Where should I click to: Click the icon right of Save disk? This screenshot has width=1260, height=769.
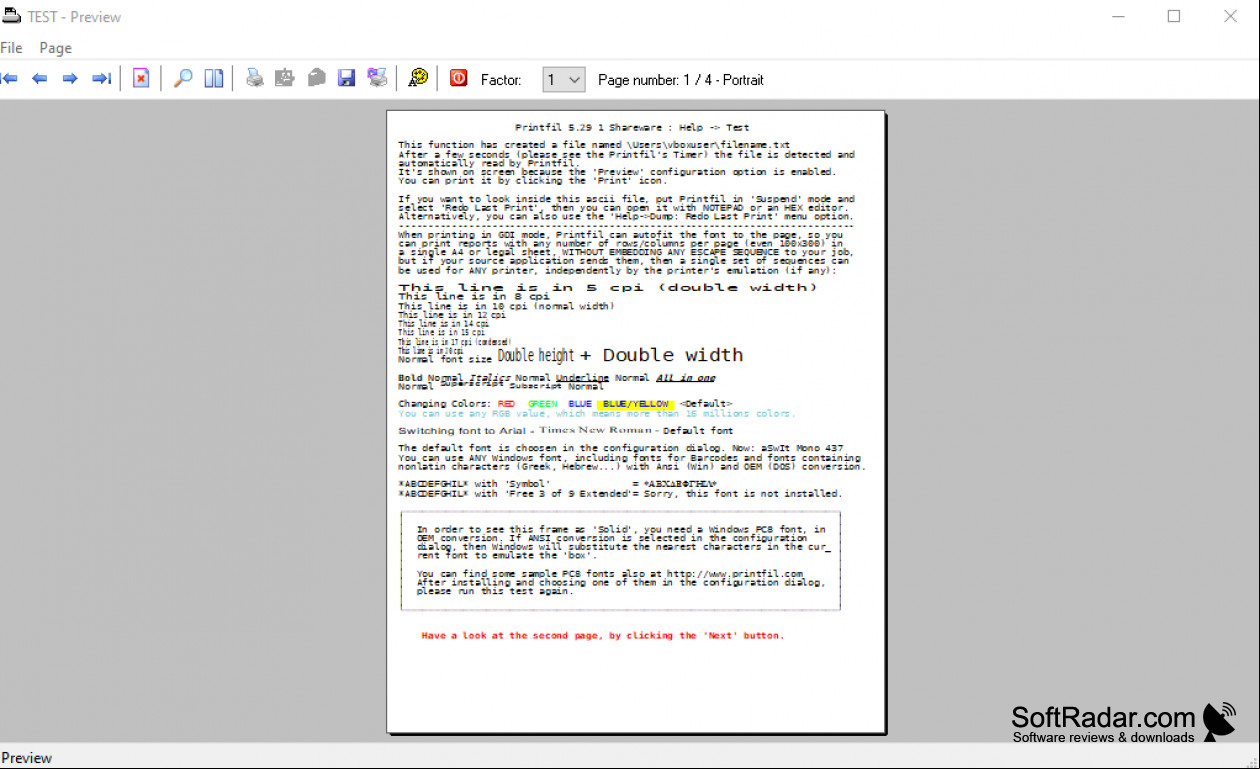377,78
